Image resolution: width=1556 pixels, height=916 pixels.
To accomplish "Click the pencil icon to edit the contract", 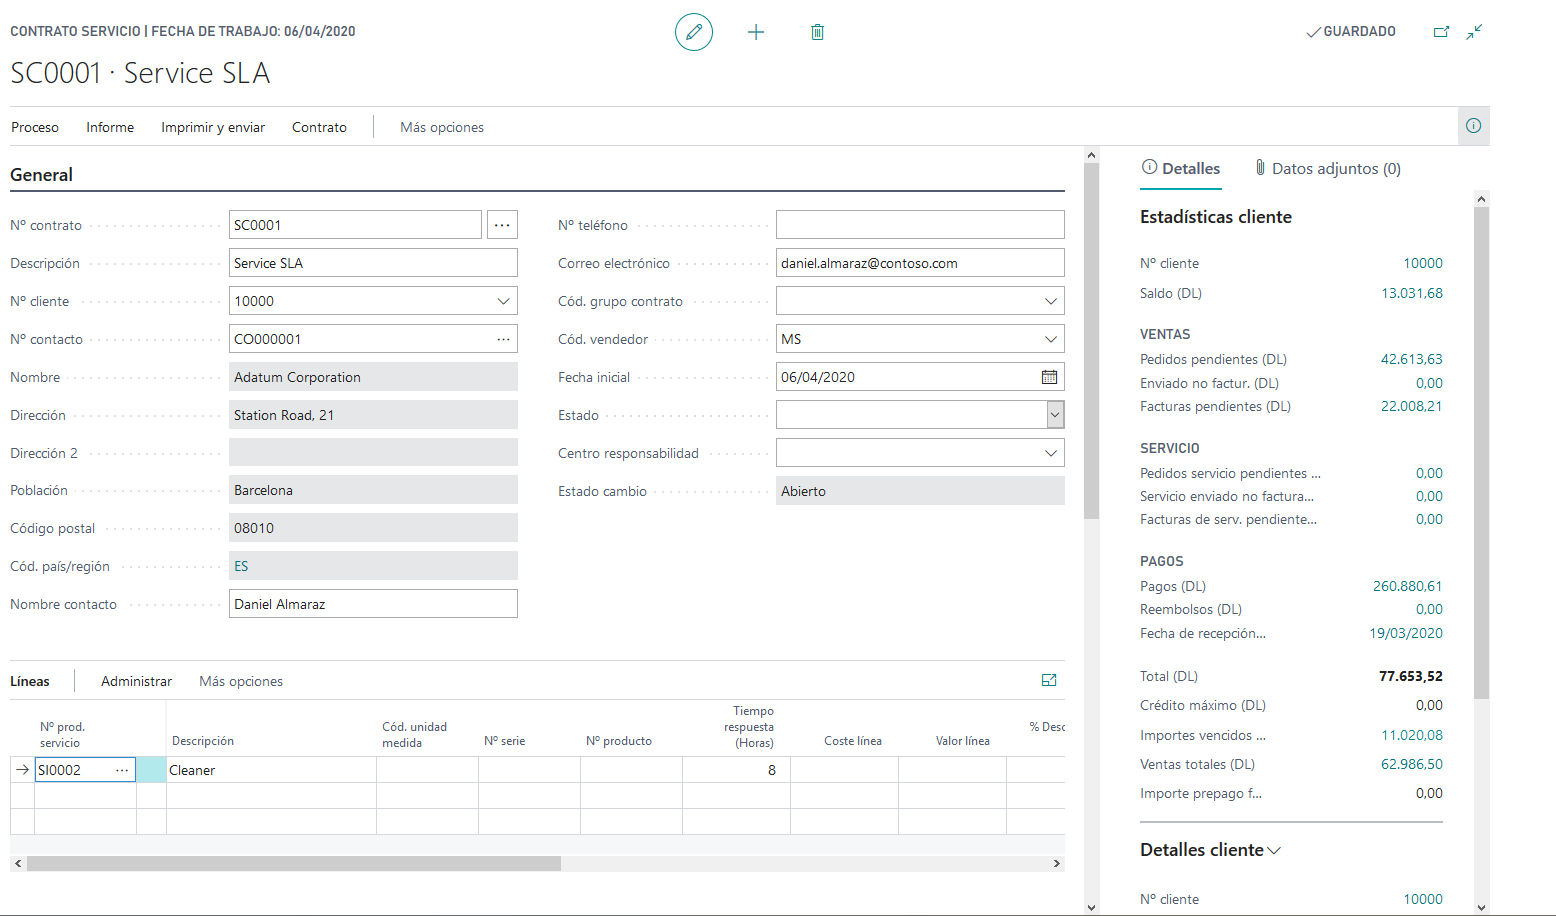I will (694, 31).
